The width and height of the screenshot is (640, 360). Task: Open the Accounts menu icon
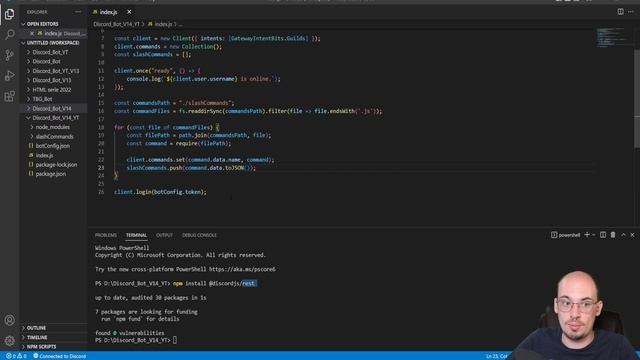pos(9,320)
